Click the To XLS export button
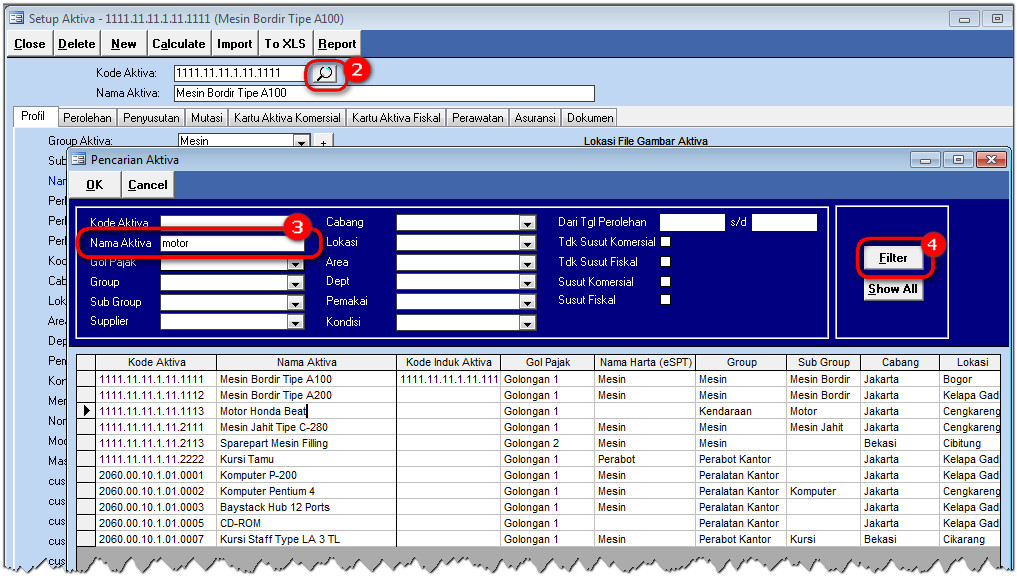Screen dimensions: 1017x582 pyautogui.click(x=285, y=44)
